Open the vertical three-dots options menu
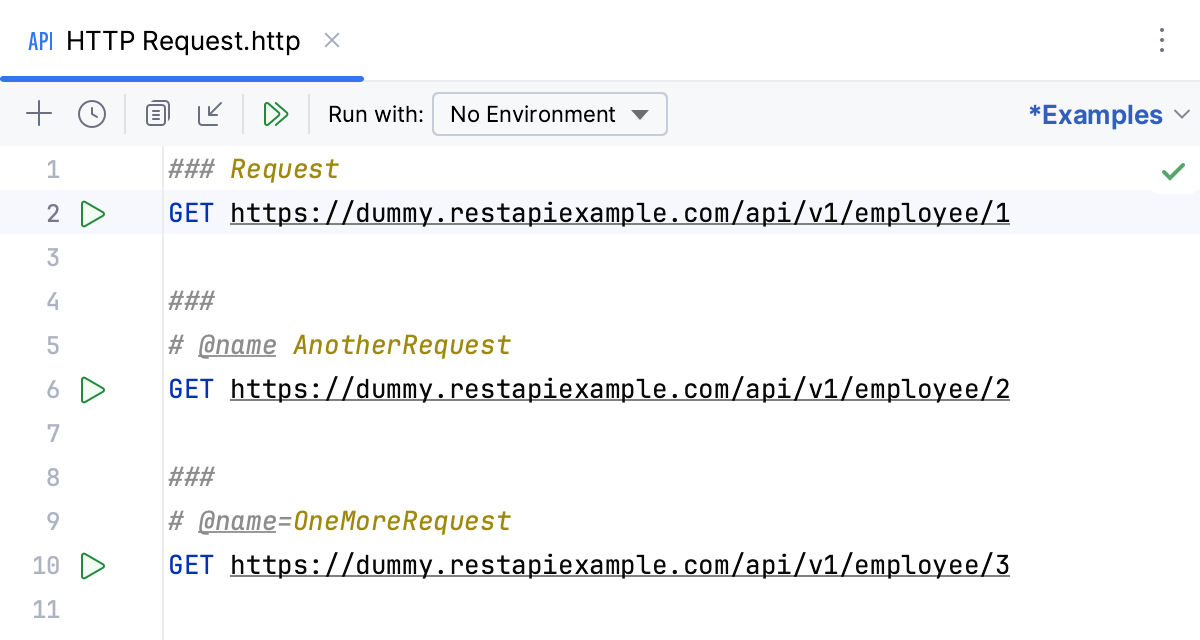This screenshot has height=640, width=1200. click(1161, 41)
